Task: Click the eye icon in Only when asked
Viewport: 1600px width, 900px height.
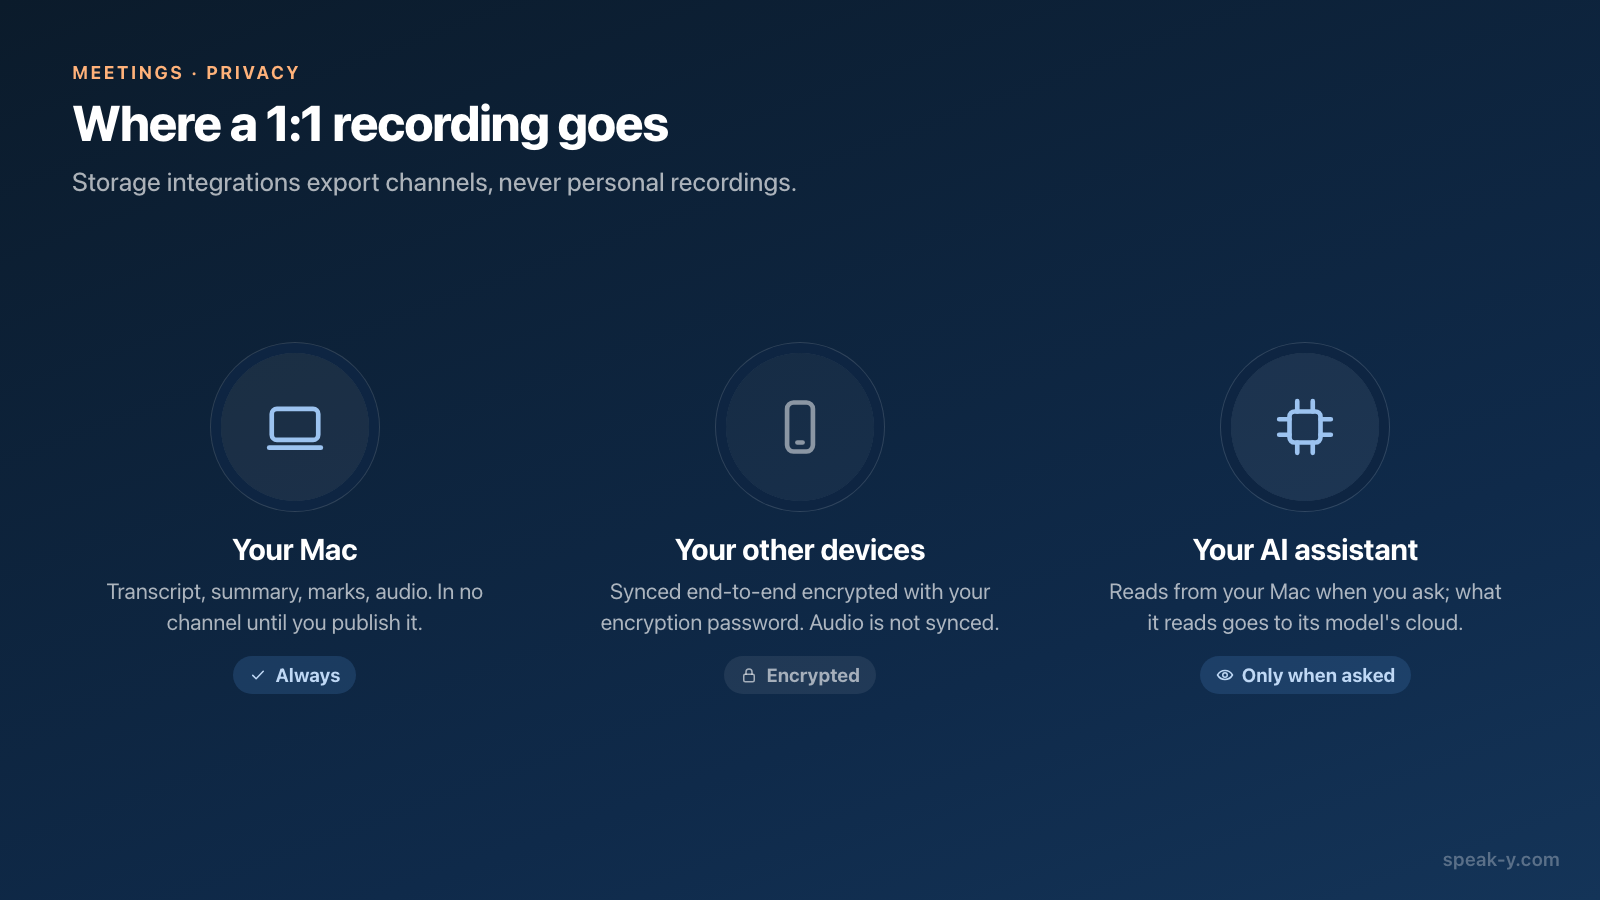Action: click(1224, 675)
